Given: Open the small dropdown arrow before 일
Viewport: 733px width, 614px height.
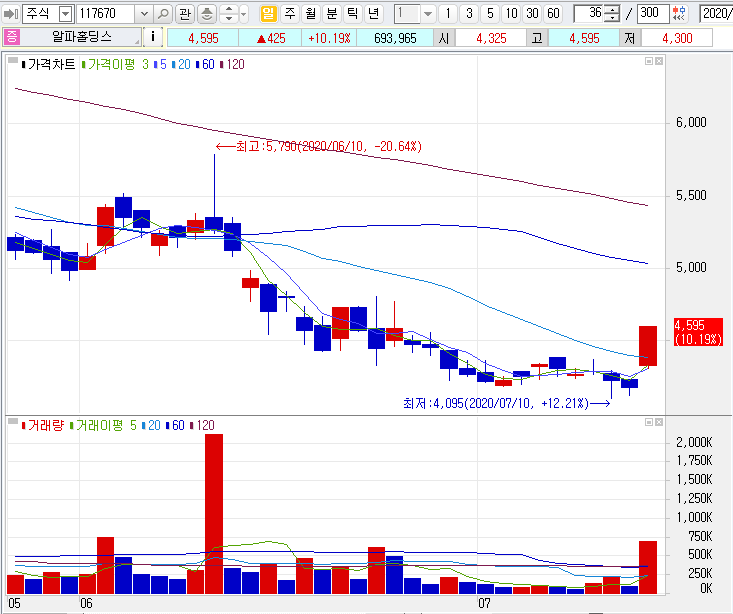Looking at the screenshot, I should click(244, 14).
